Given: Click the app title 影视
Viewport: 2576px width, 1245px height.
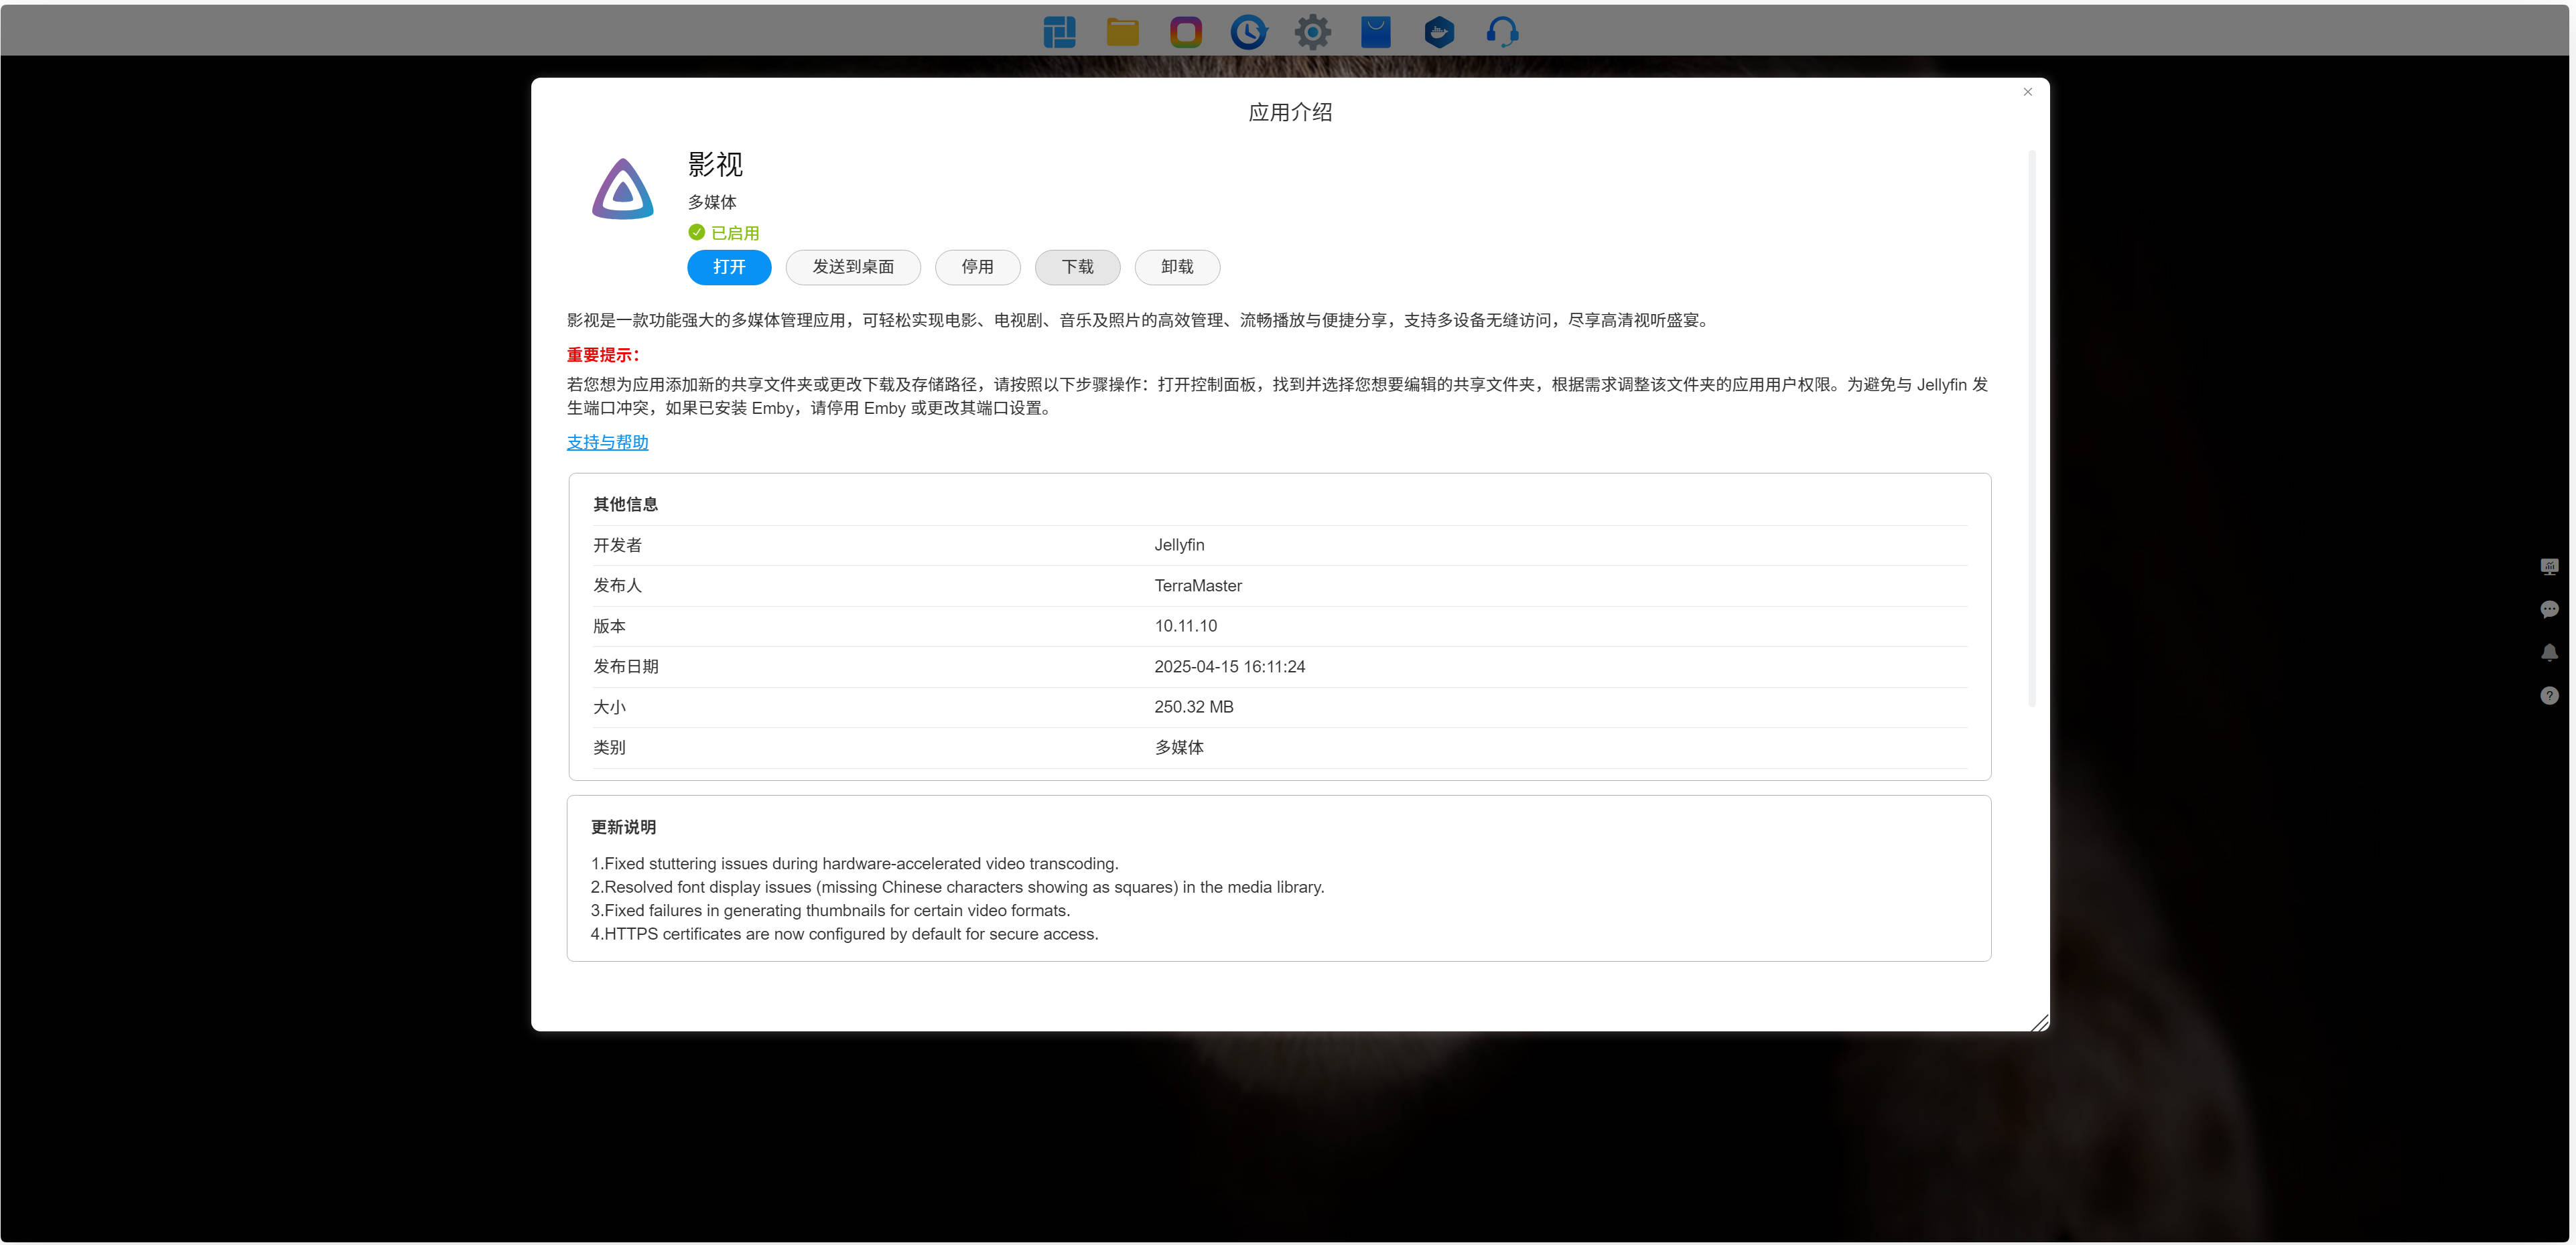Looking at the screenshot, I should pyautogui.click(x=715, y=164).
